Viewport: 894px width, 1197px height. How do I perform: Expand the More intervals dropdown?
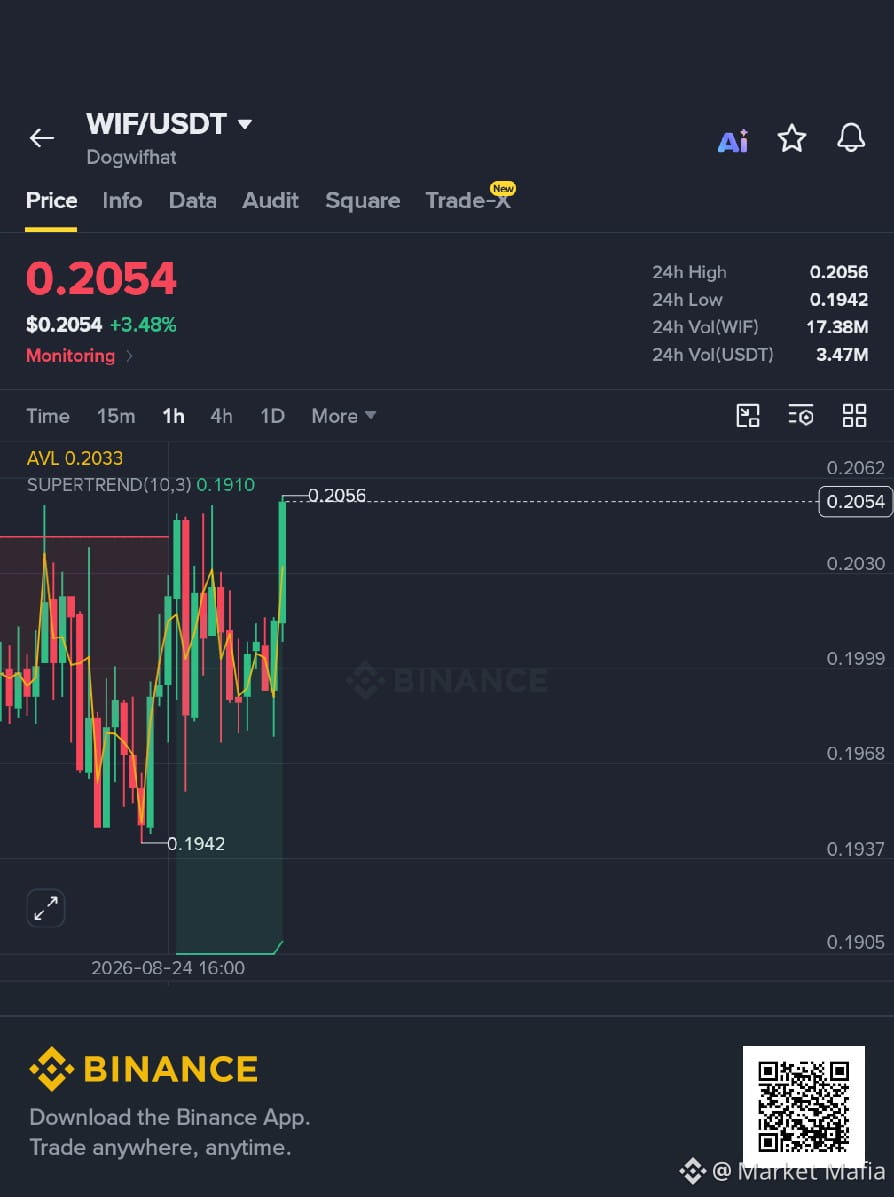coord(344,416)
